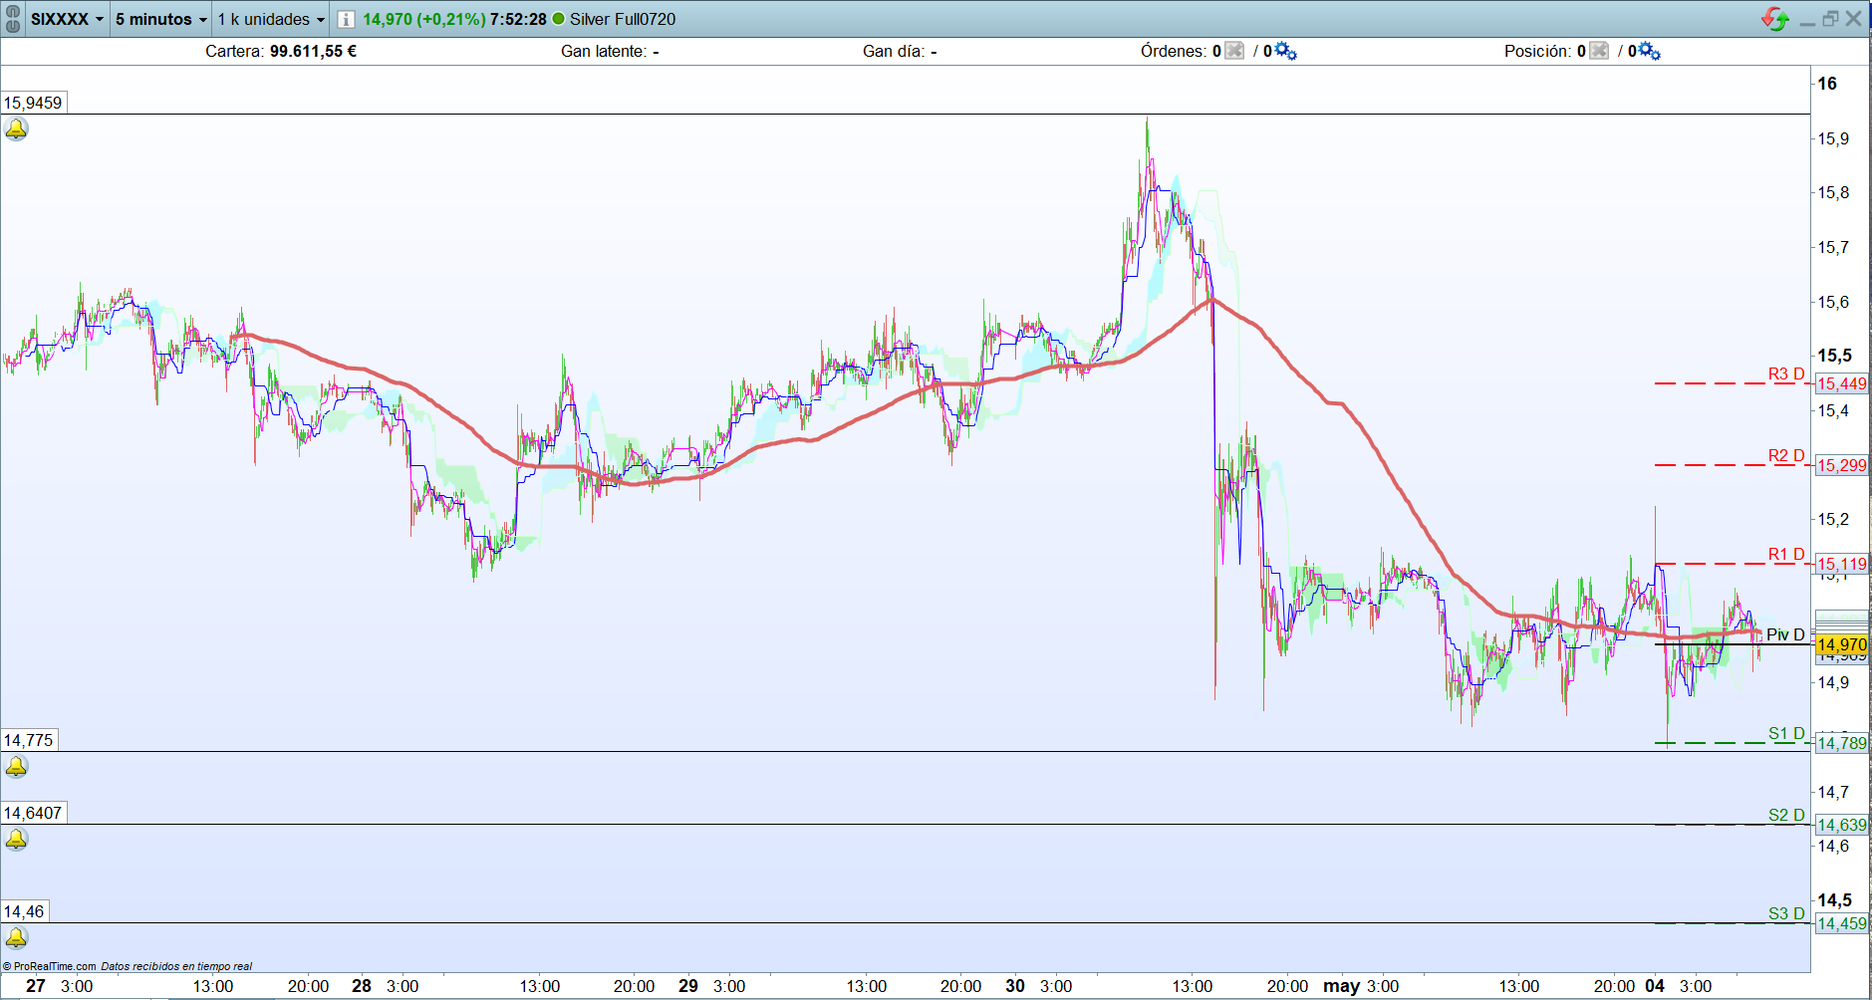This screenshot has width=1872, height=1000.
Task: Open the 1 k unidades dropdown
Action: pyautogui.click(x=271, y=19)
